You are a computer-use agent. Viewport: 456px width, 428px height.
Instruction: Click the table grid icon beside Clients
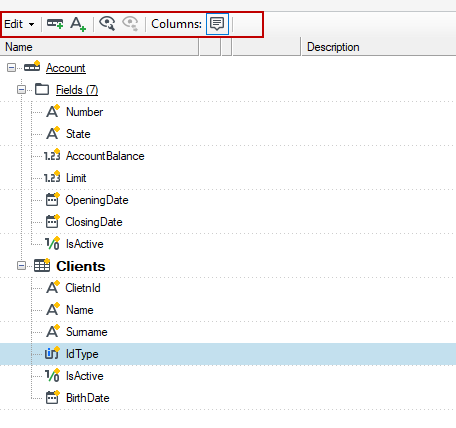[42, 265]
